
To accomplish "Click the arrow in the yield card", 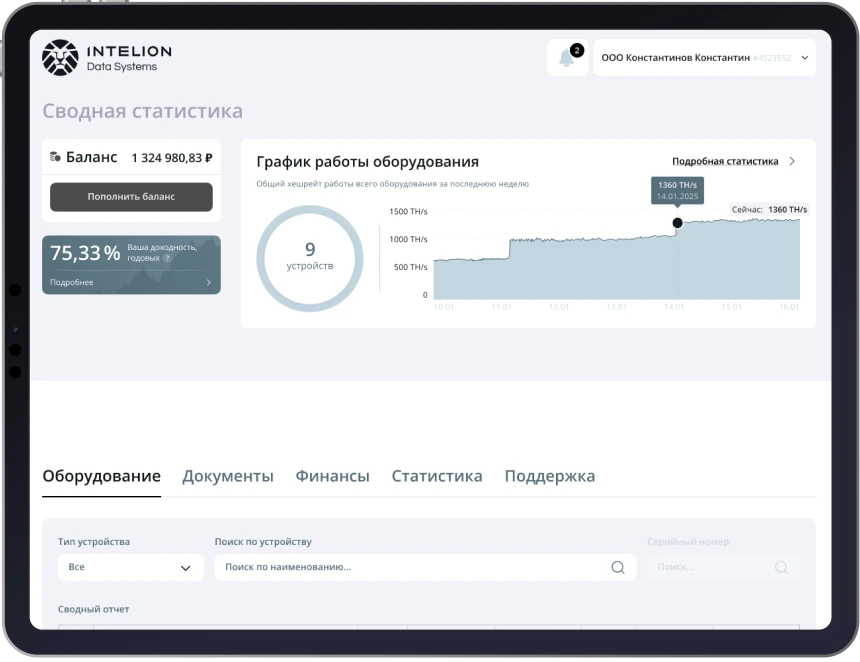I will click(208, 283).
